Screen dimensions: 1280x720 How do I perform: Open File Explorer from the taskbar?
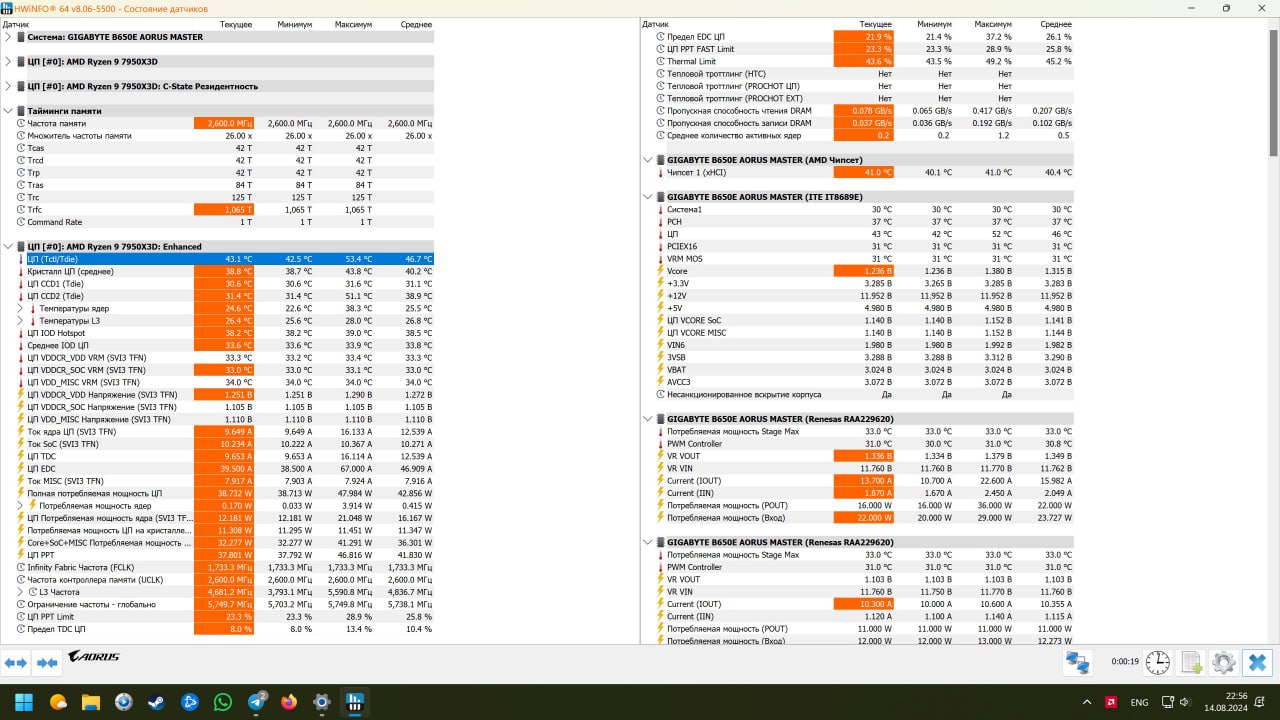(x=90, y=702)
